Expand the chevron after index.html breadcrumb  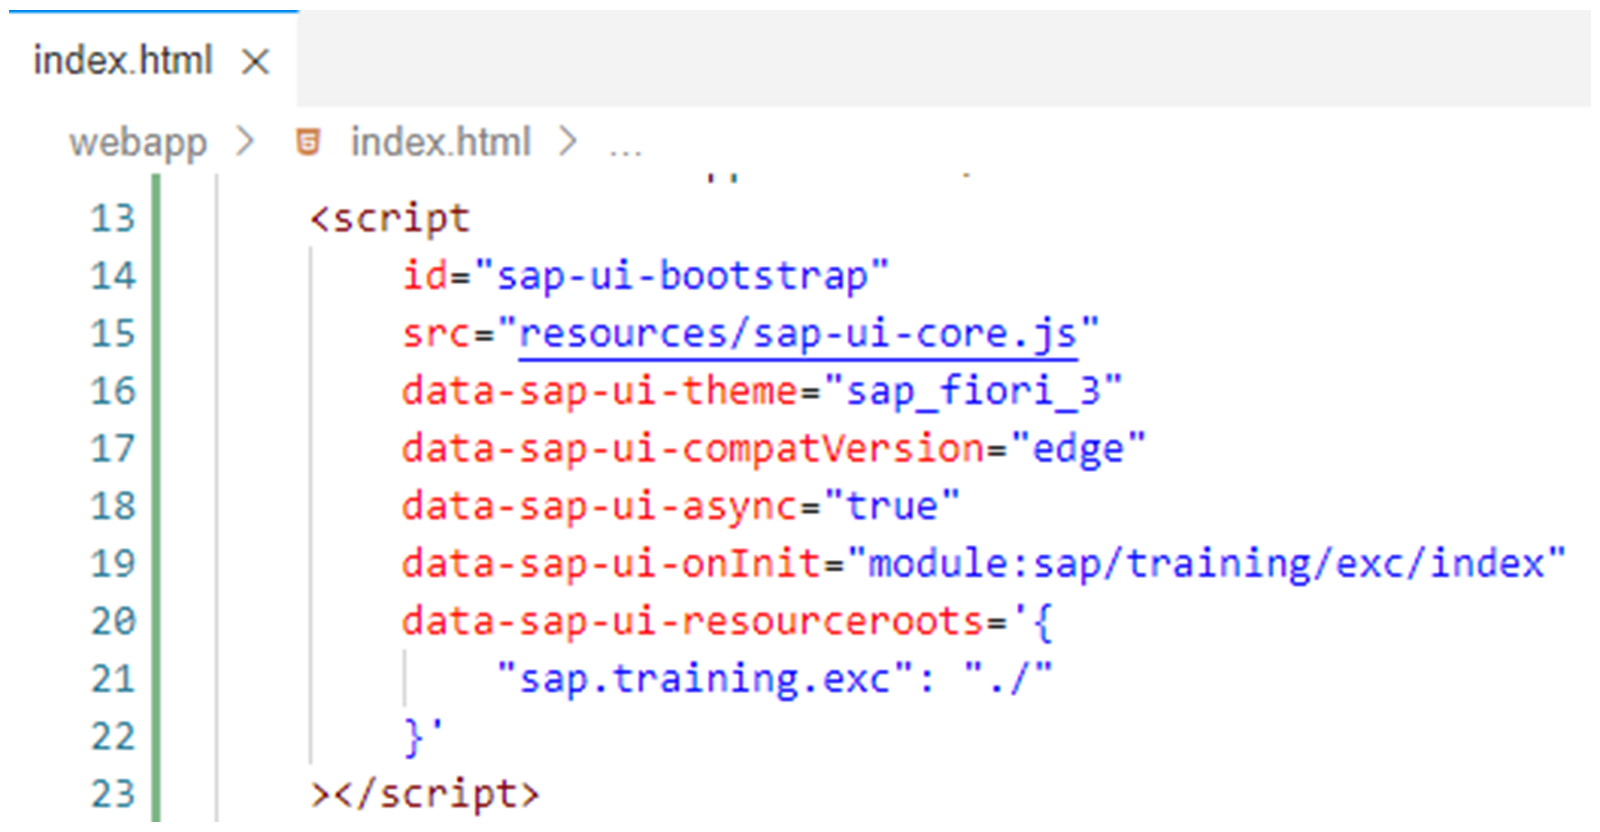[568, 141]
